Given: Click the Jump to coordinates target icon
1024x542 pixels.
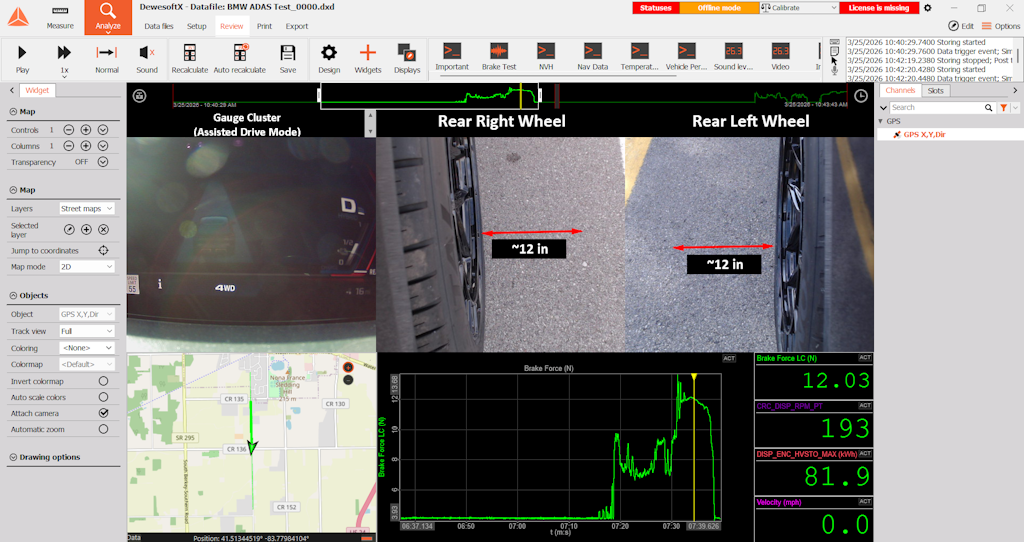Looking at the screenshot, I should (103, 251).
